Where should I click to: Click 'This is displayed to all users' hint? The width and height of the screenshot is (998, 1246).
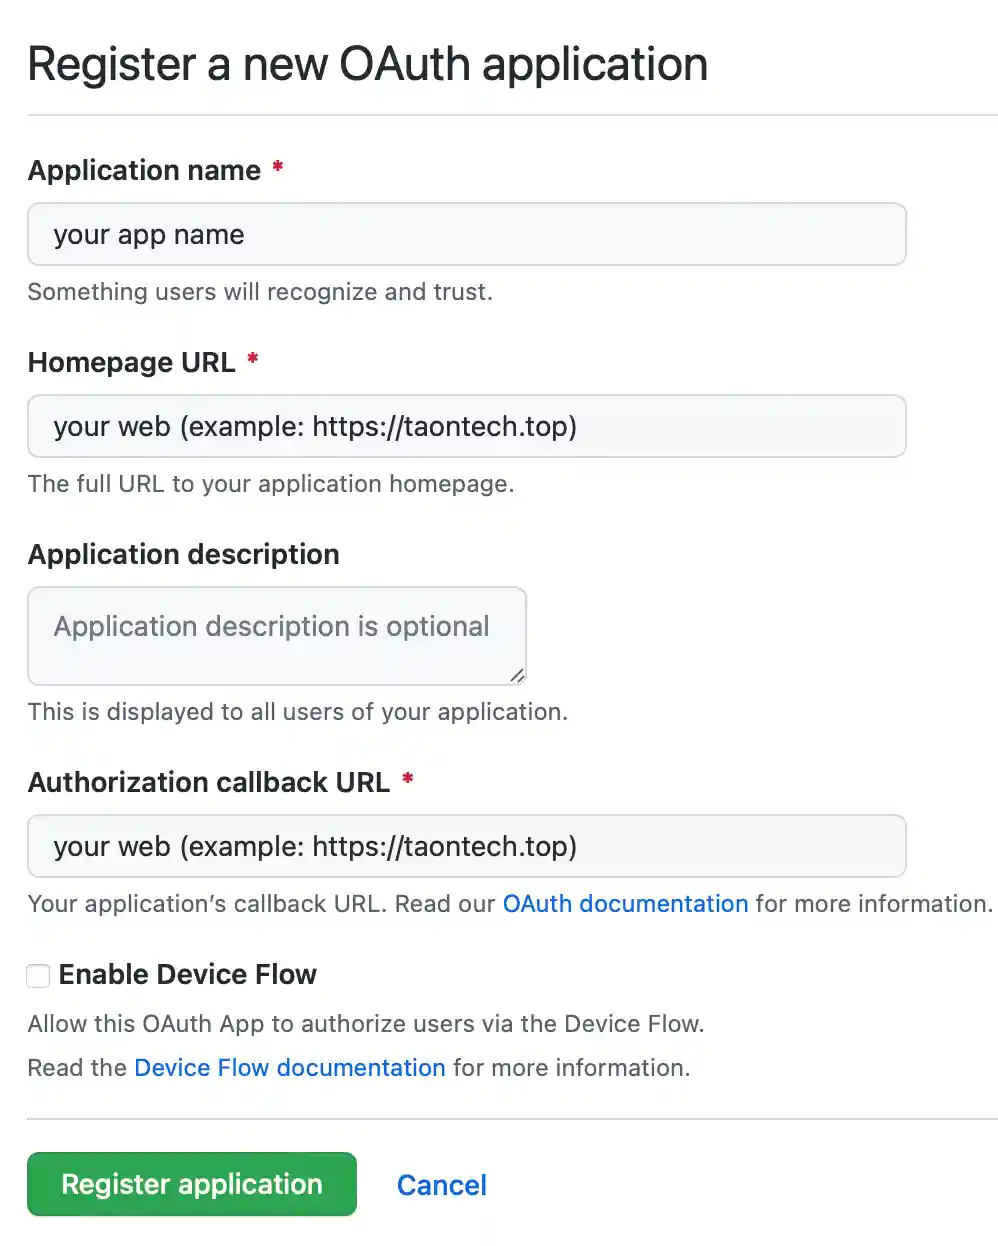(x=298, y=711)
